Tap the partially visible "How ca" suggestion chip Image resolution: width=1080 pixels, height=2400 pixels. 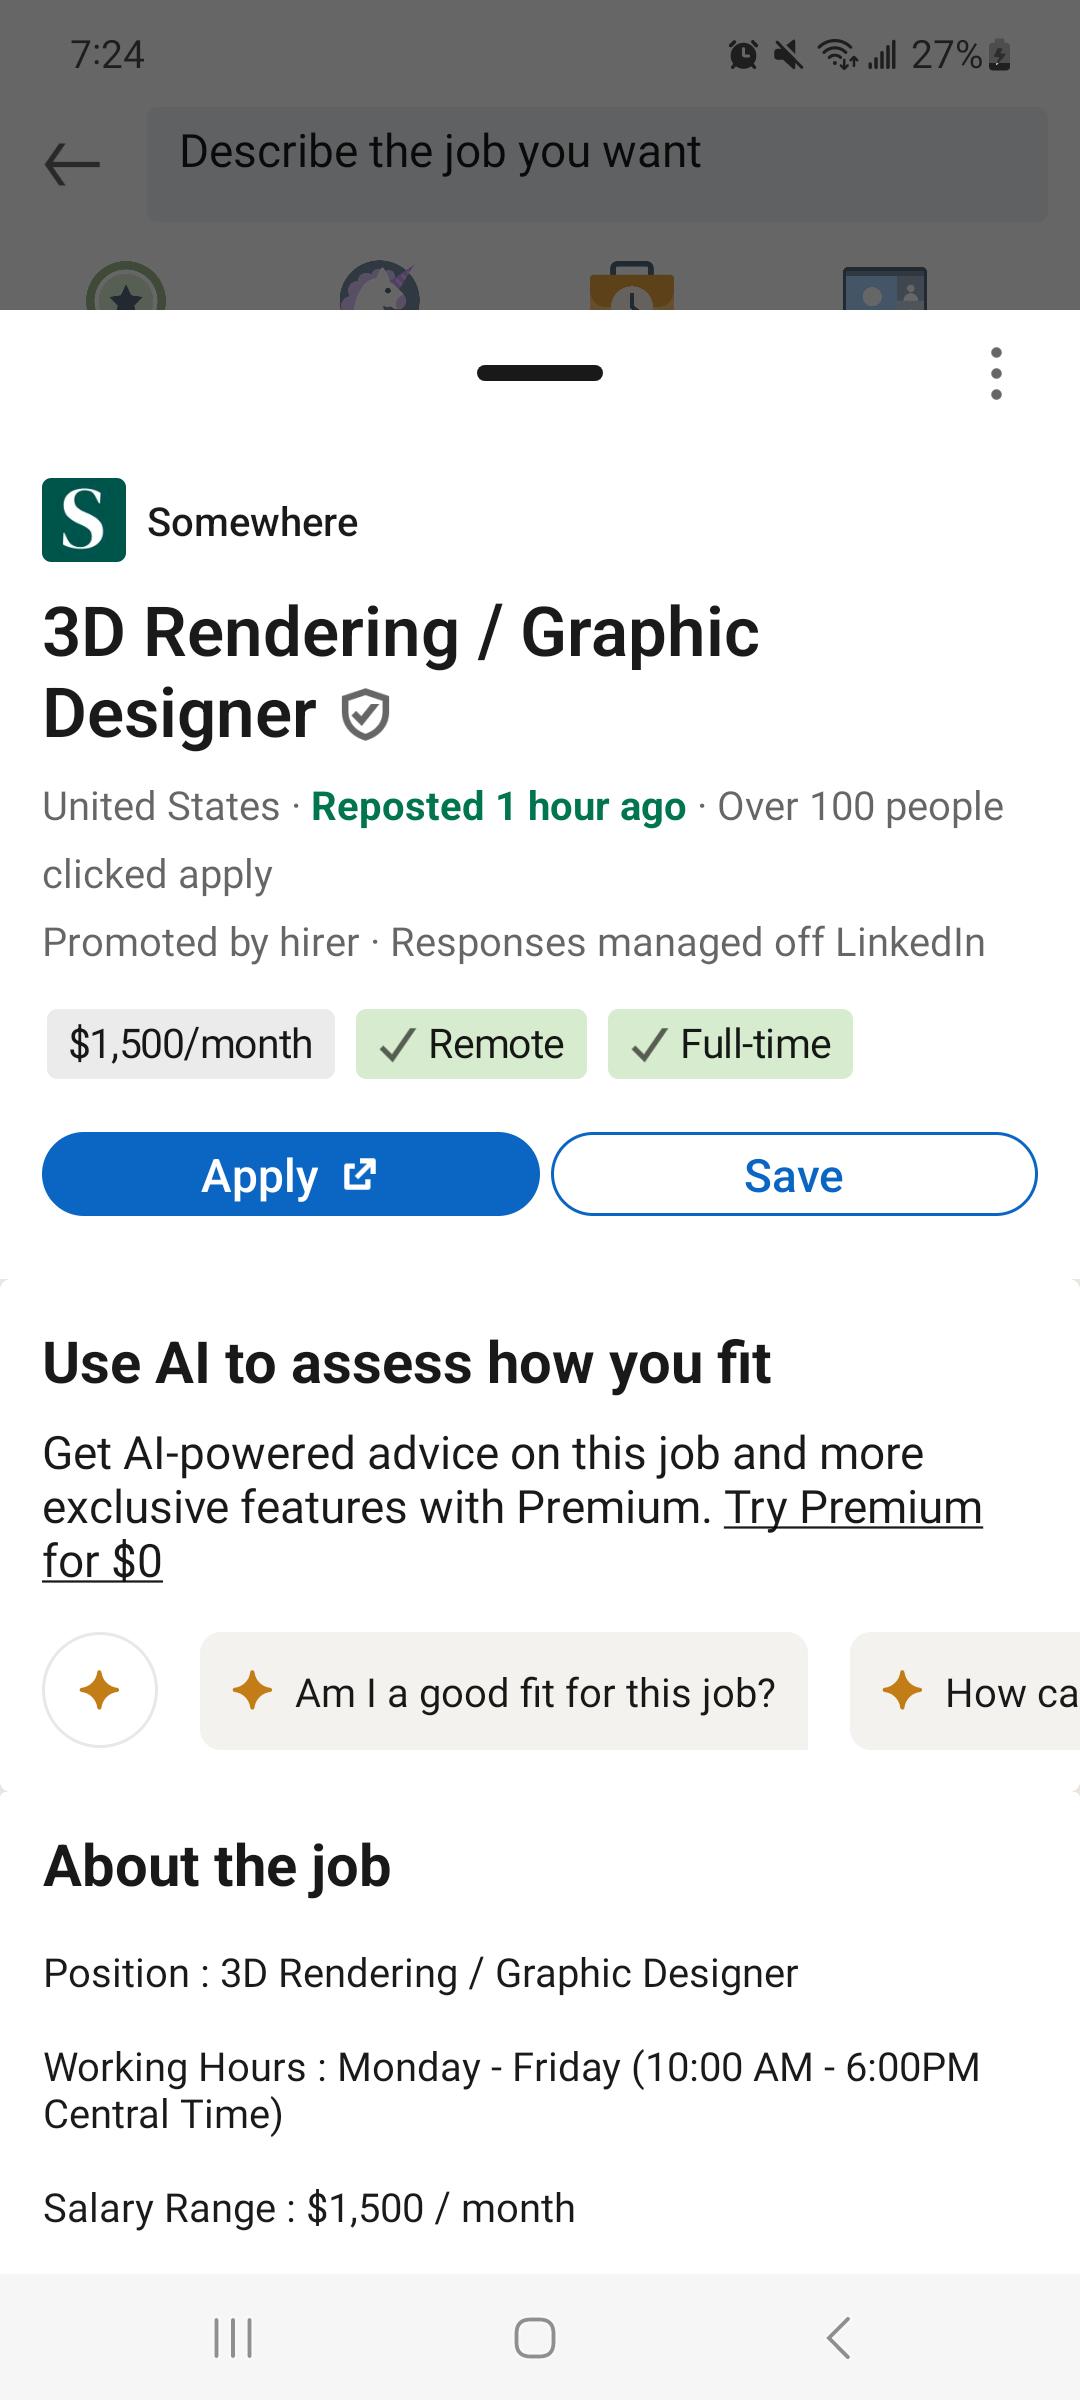coord(965,1691)
